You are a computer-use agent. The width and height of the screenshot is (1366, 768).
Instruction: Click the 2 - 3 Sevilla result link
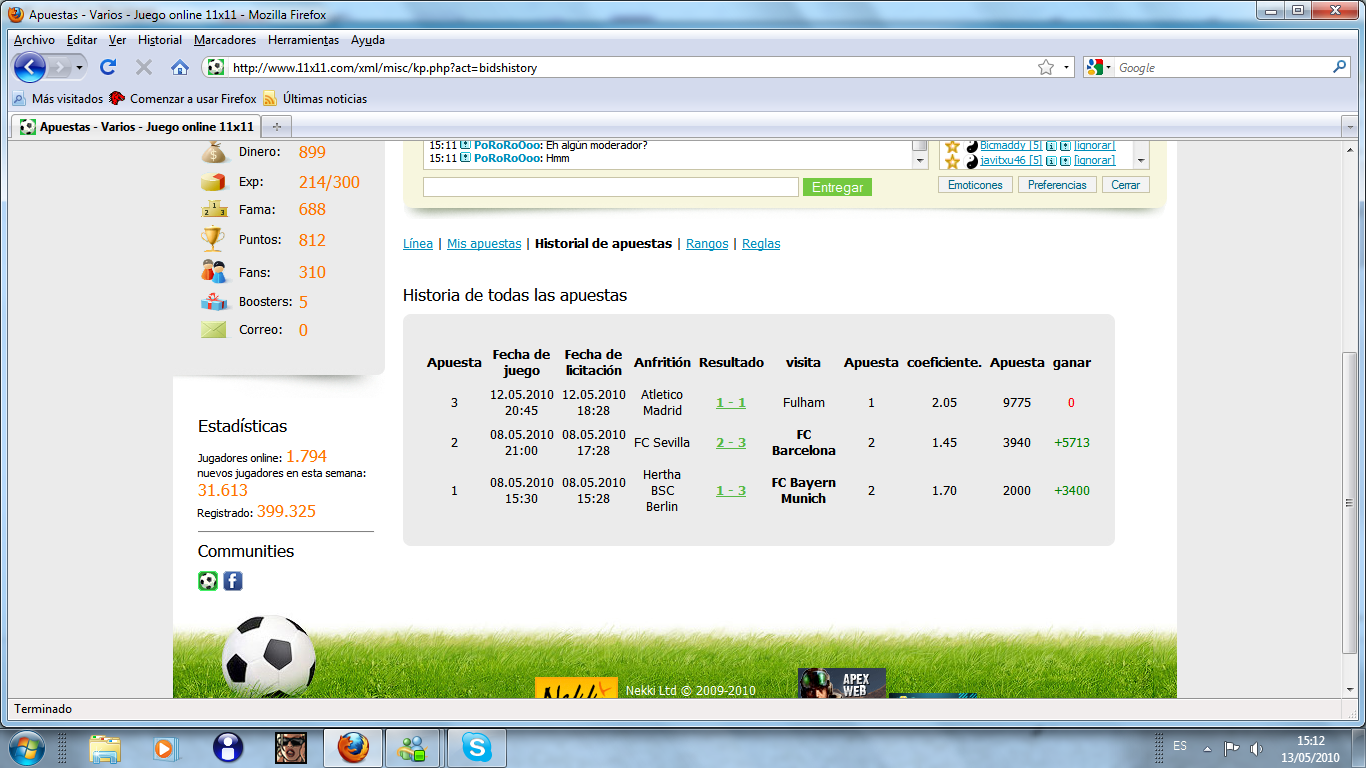tap(731, 442)
